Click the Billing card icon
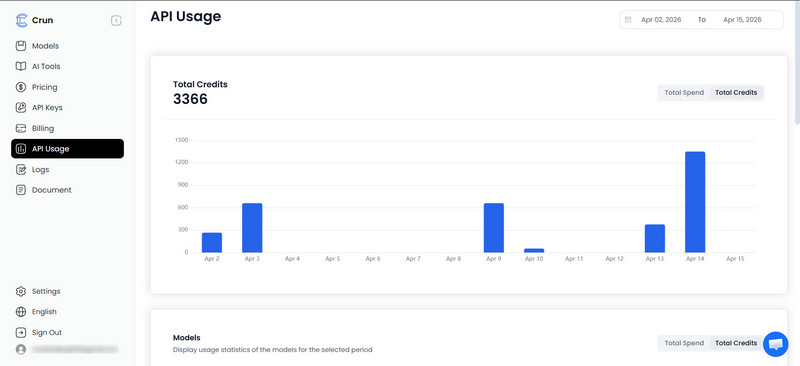This screenshot has height=366, width=800. pyautogui.click(x=21, y=128)
